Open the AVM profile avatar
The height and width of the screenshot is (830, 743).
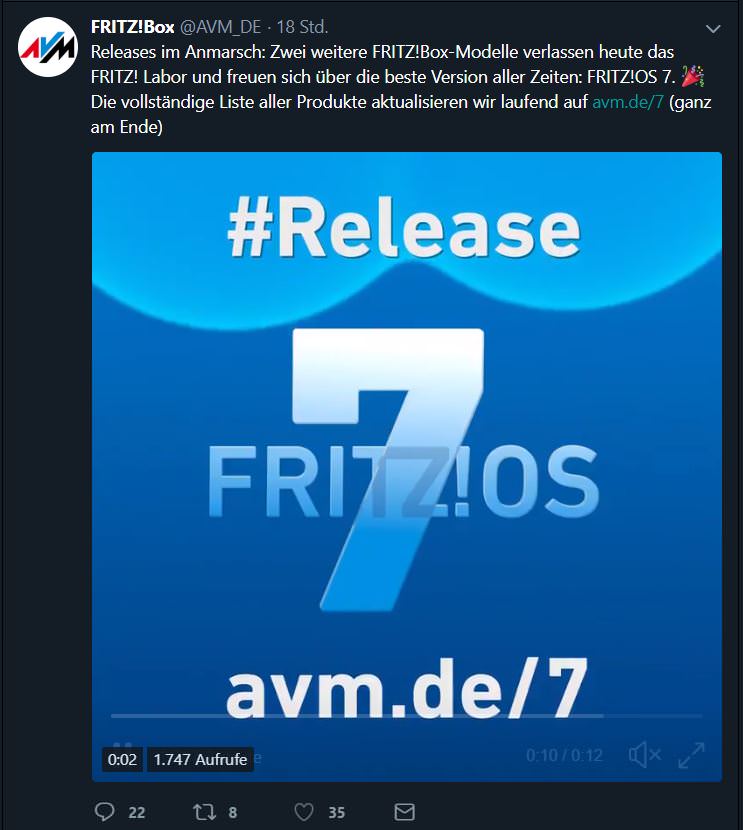click(48, 47)
